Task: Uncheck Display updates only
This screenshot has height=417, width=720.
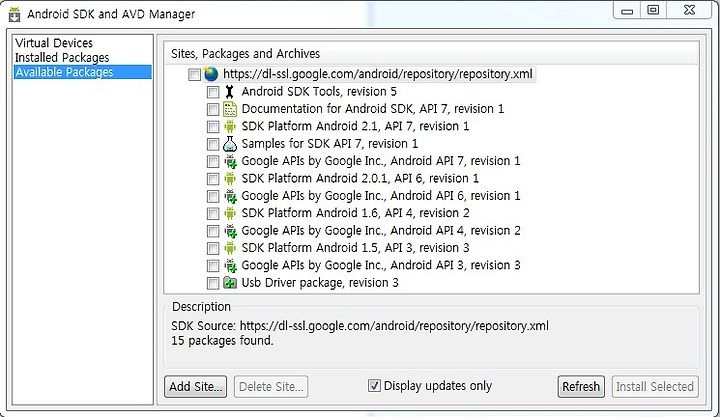Action: 374,385
